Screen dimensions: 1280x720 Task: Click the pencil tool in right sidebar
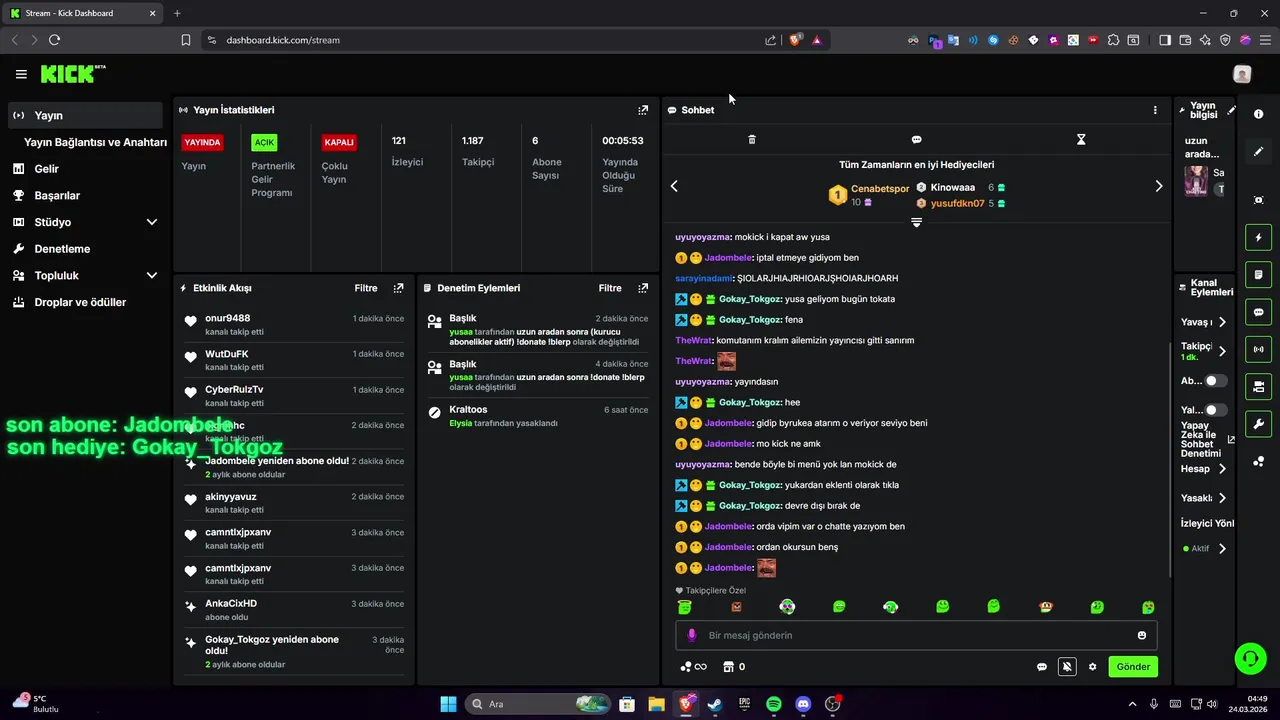tap(1258, 152)
